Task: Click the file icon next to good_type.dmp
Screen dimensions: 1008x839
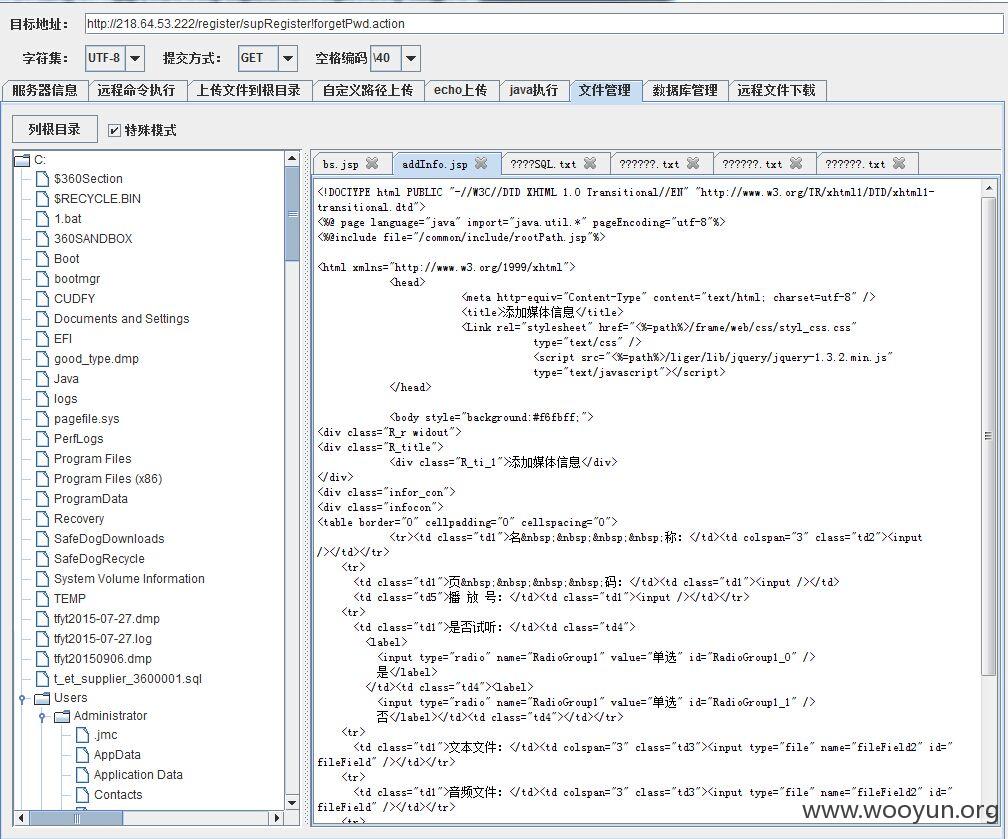Action: pyautogui.click(x=42, y=358)
